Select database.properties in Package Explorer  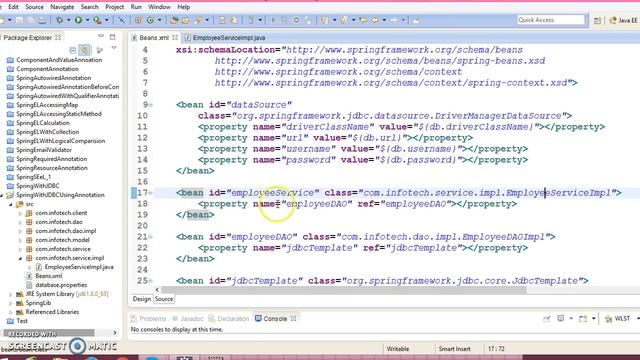(x=56, y=285)
